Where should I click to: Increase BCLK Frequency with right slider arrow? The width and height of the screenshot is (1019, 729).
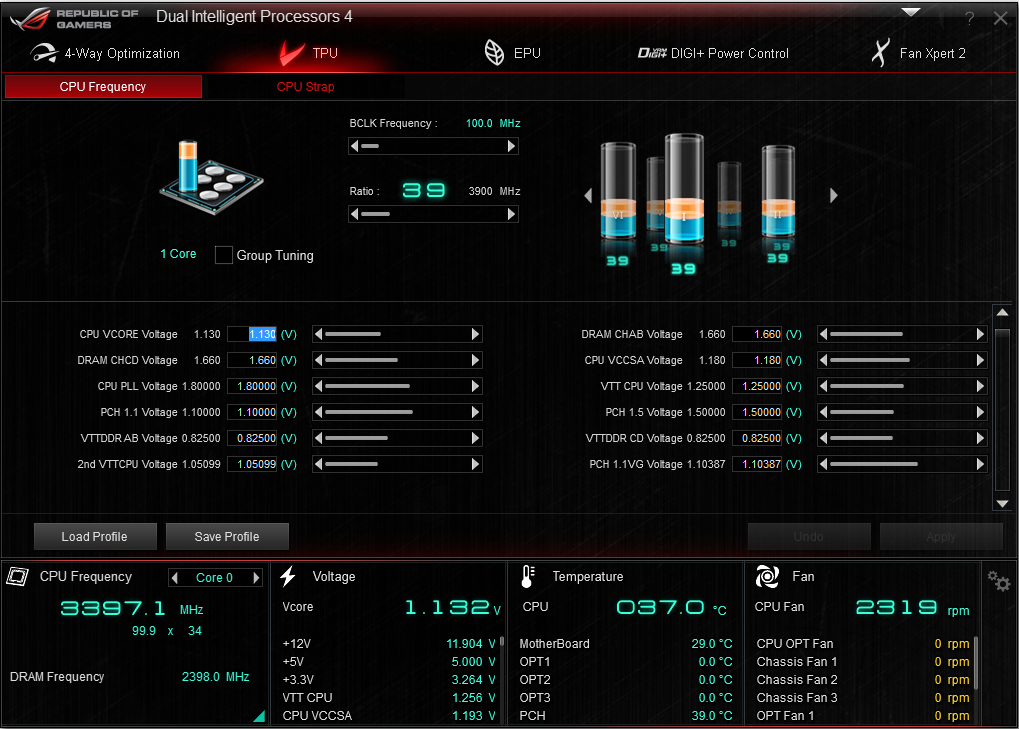pyautogui.click(x=512, y=146)
